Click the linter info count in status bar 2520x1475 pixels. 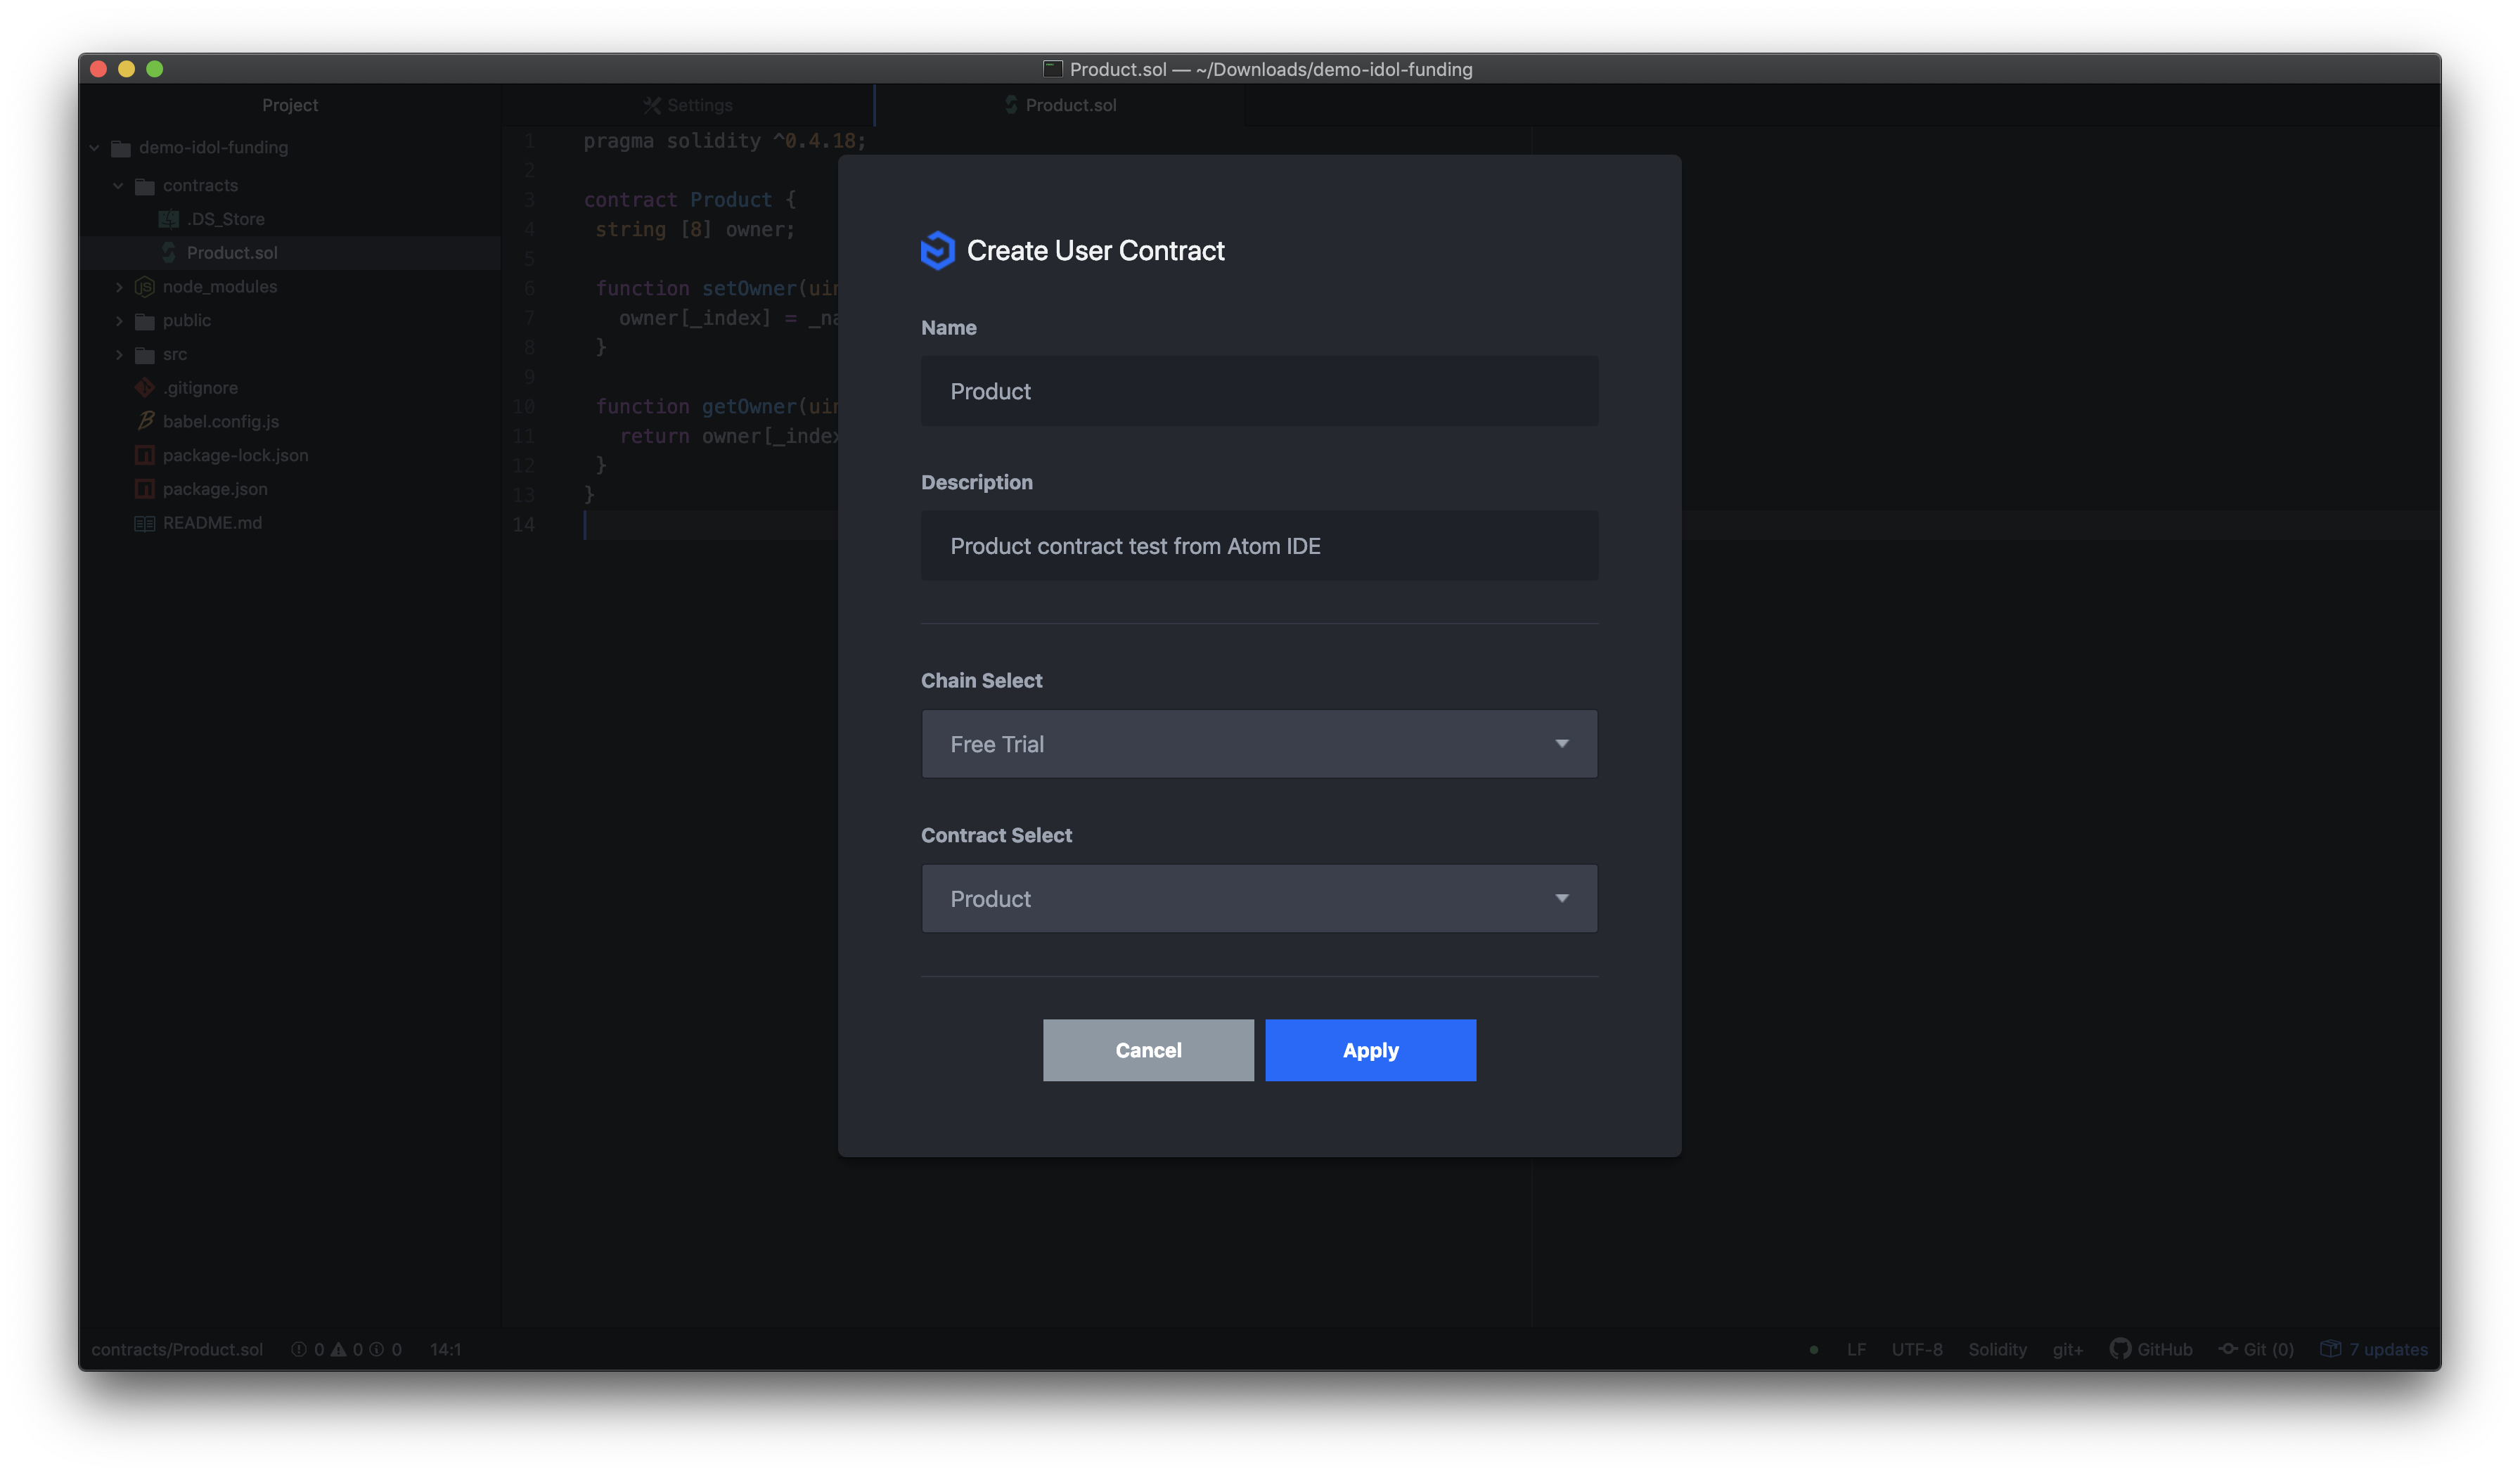tap(386, 1349)
